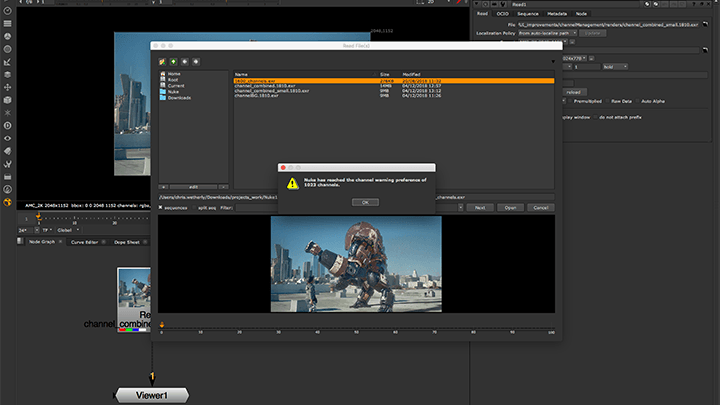
Task: Click the robot preview image in file dialog
Action: (356, 264)
